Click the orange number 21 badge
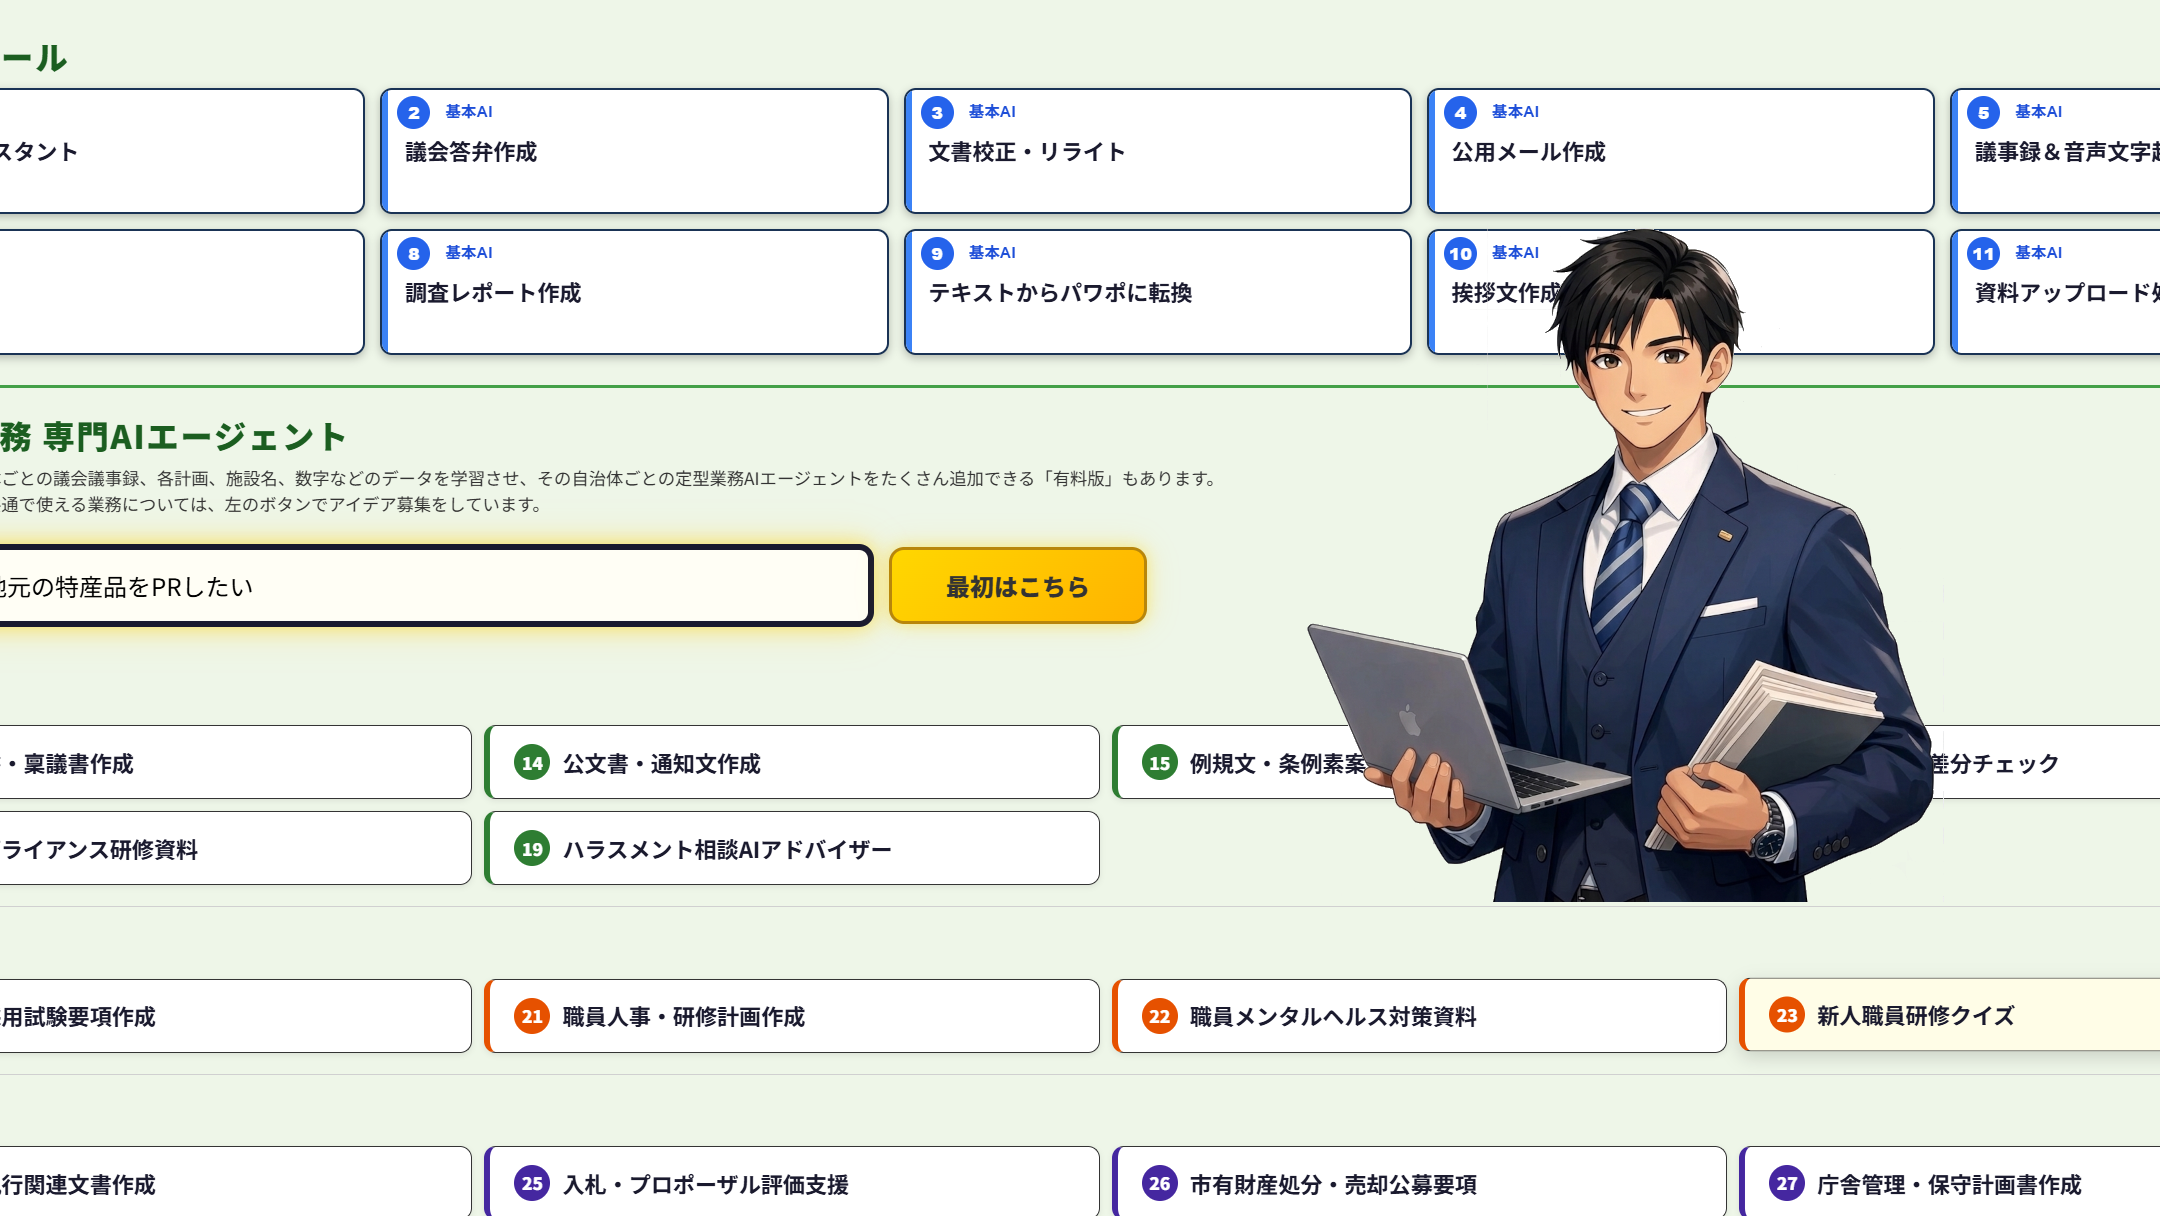This screenshot has width=2160, height=1216. [532, 1016]
